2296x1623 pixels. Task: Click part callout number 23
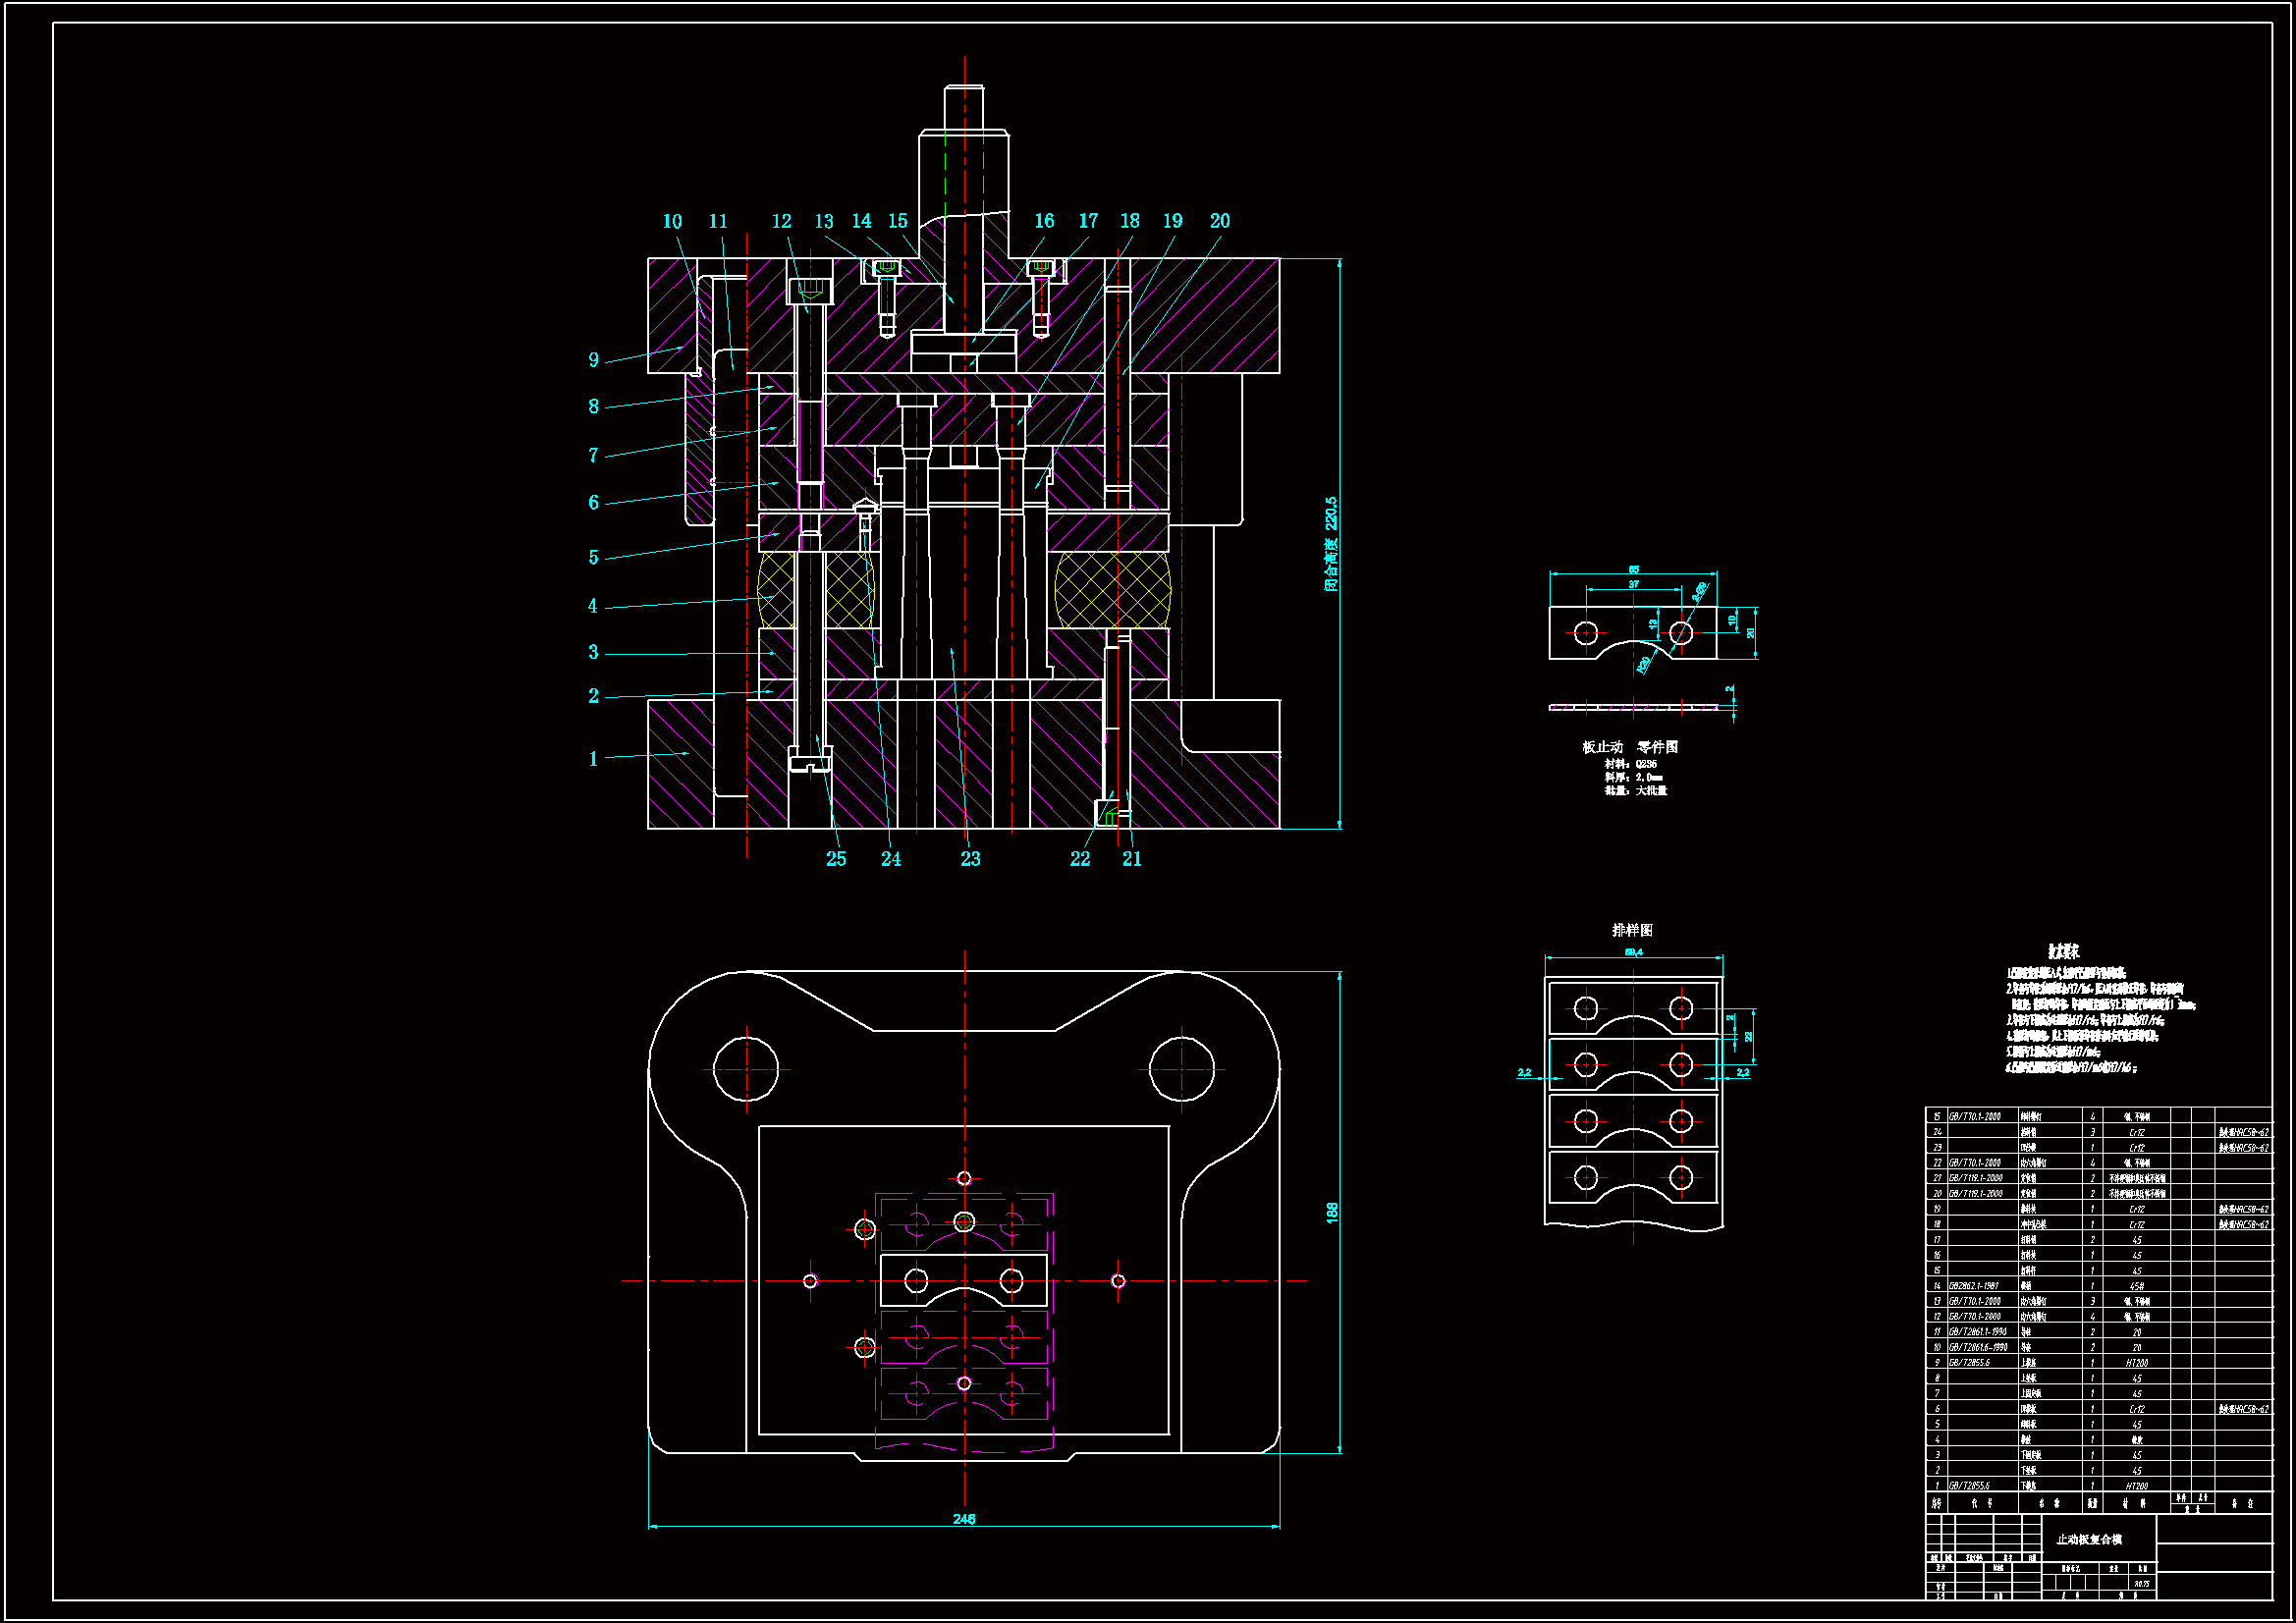(x=970, y=859)
